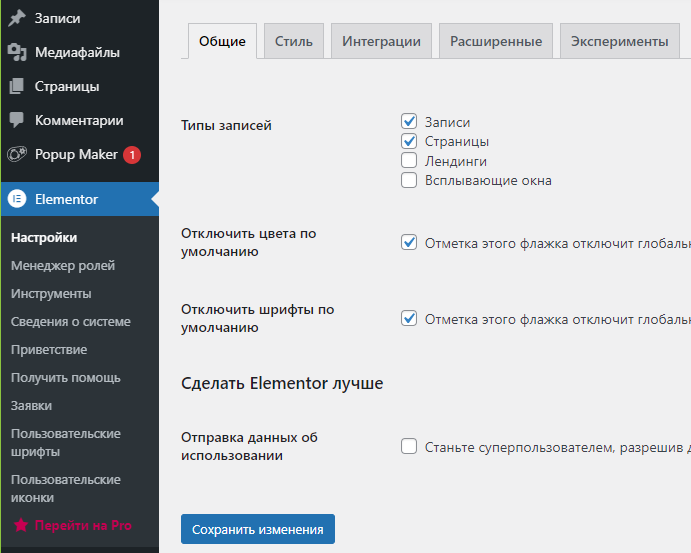Screen dimensions: 691x553
Task: Open the Интеграции tab
Action: tap(382, 41)
